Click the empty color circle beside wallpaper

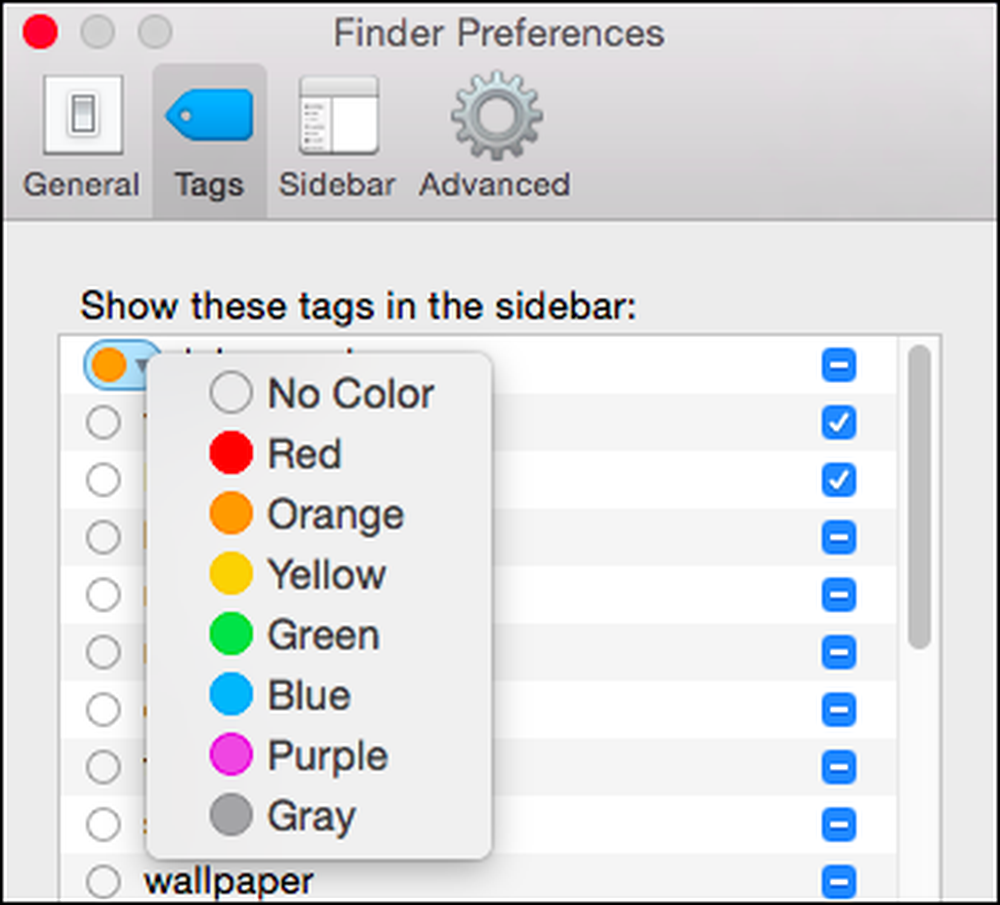(x=103, y=881)
